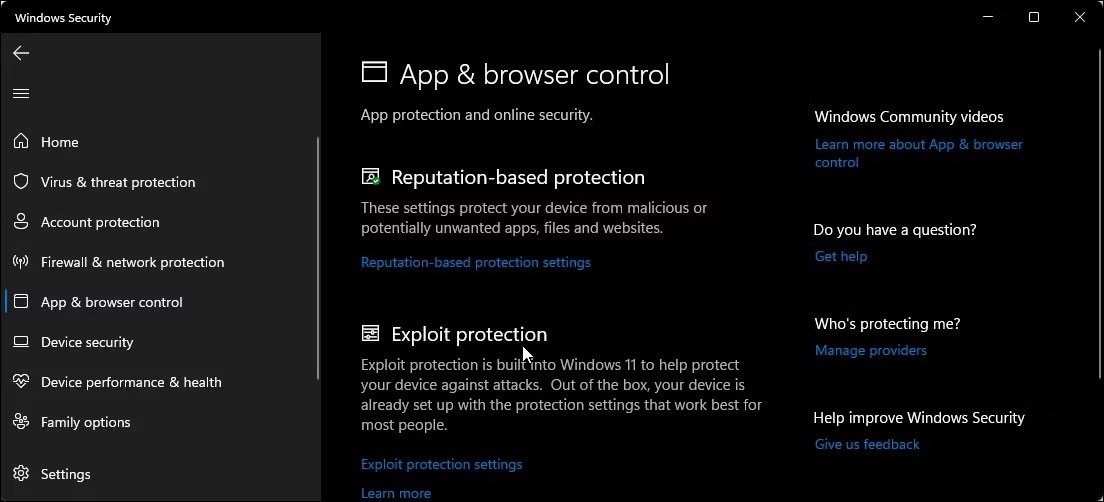Click the Device security laptop icon
This screenshot has height=502, width=1104.
click(21, 342)
